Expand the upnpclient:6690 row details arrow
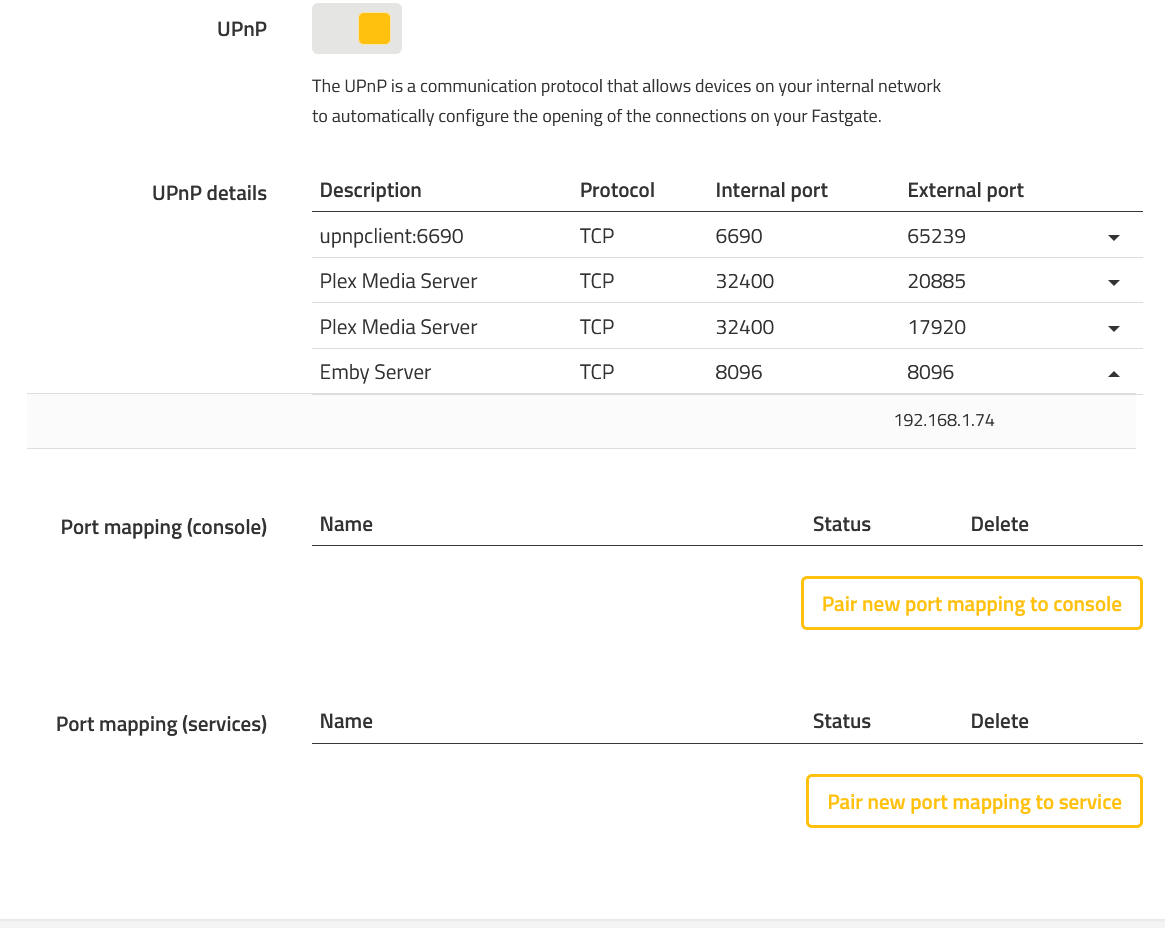 tap(1113, 238)
